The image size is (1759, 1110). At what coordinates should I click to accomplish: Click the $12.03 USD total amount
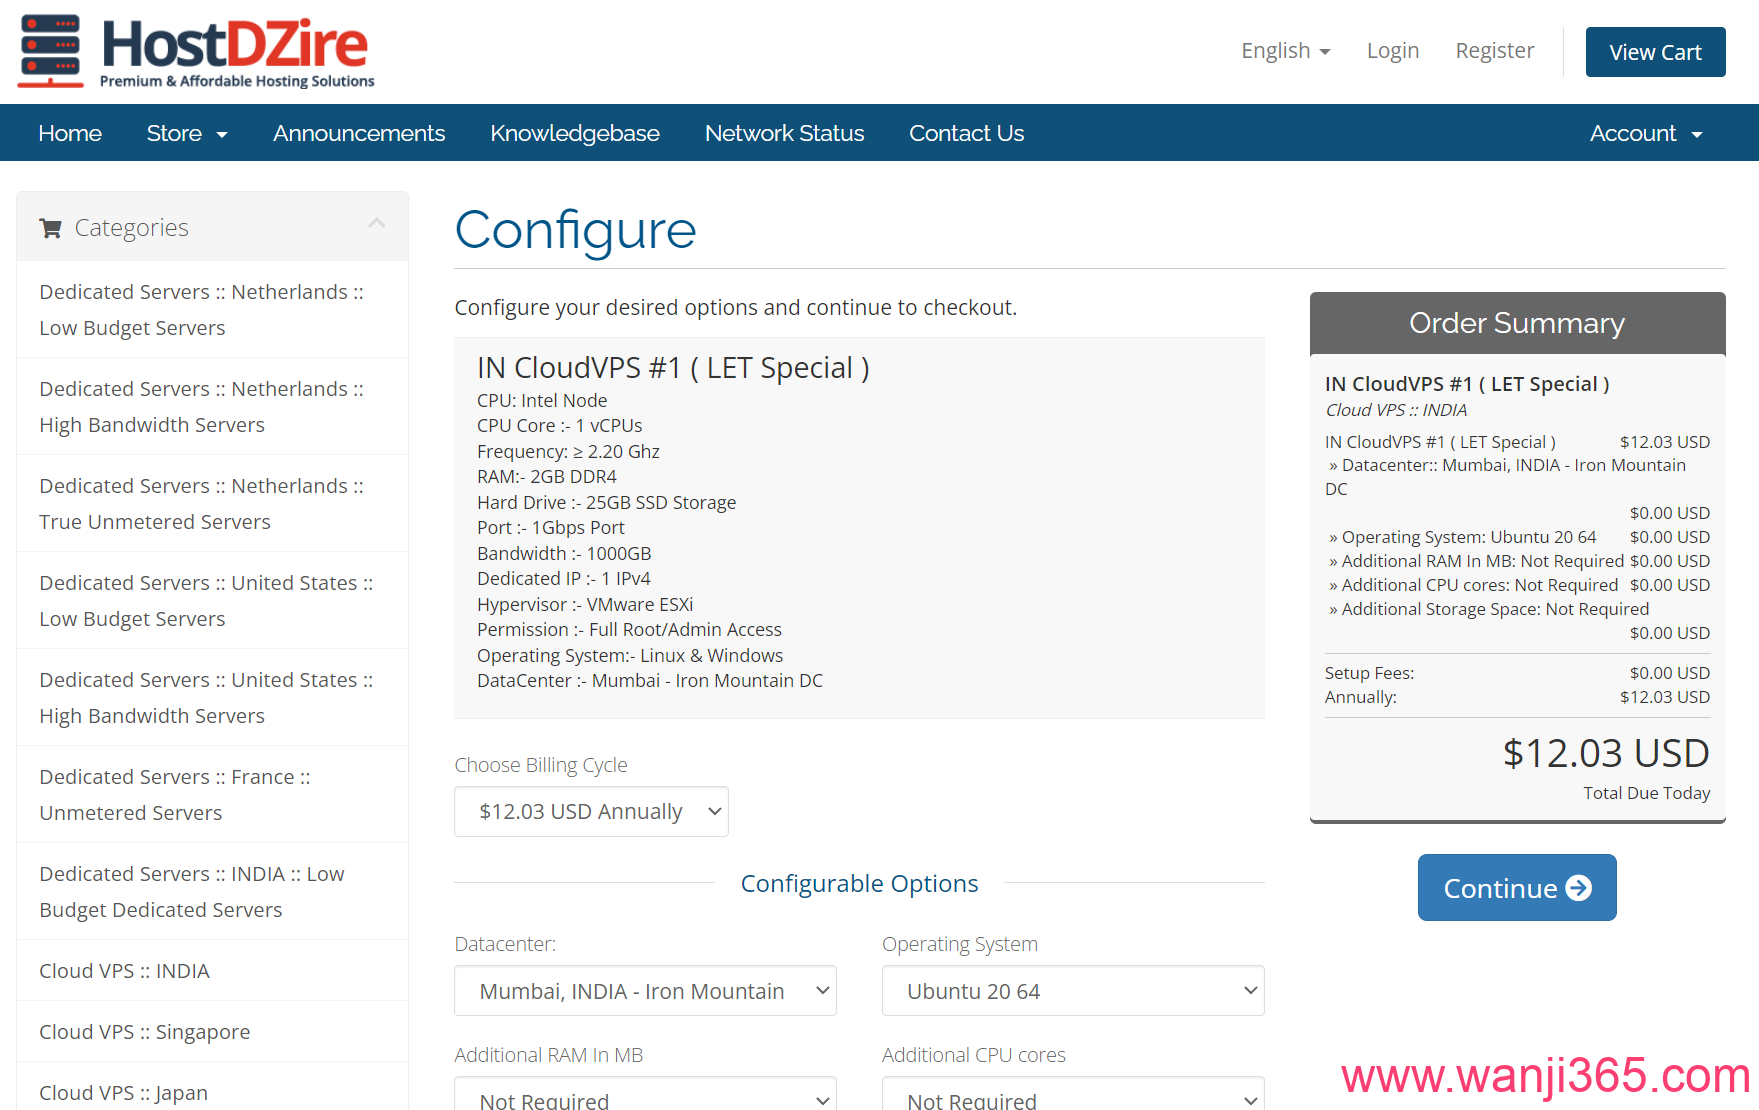click(1606, 753)
